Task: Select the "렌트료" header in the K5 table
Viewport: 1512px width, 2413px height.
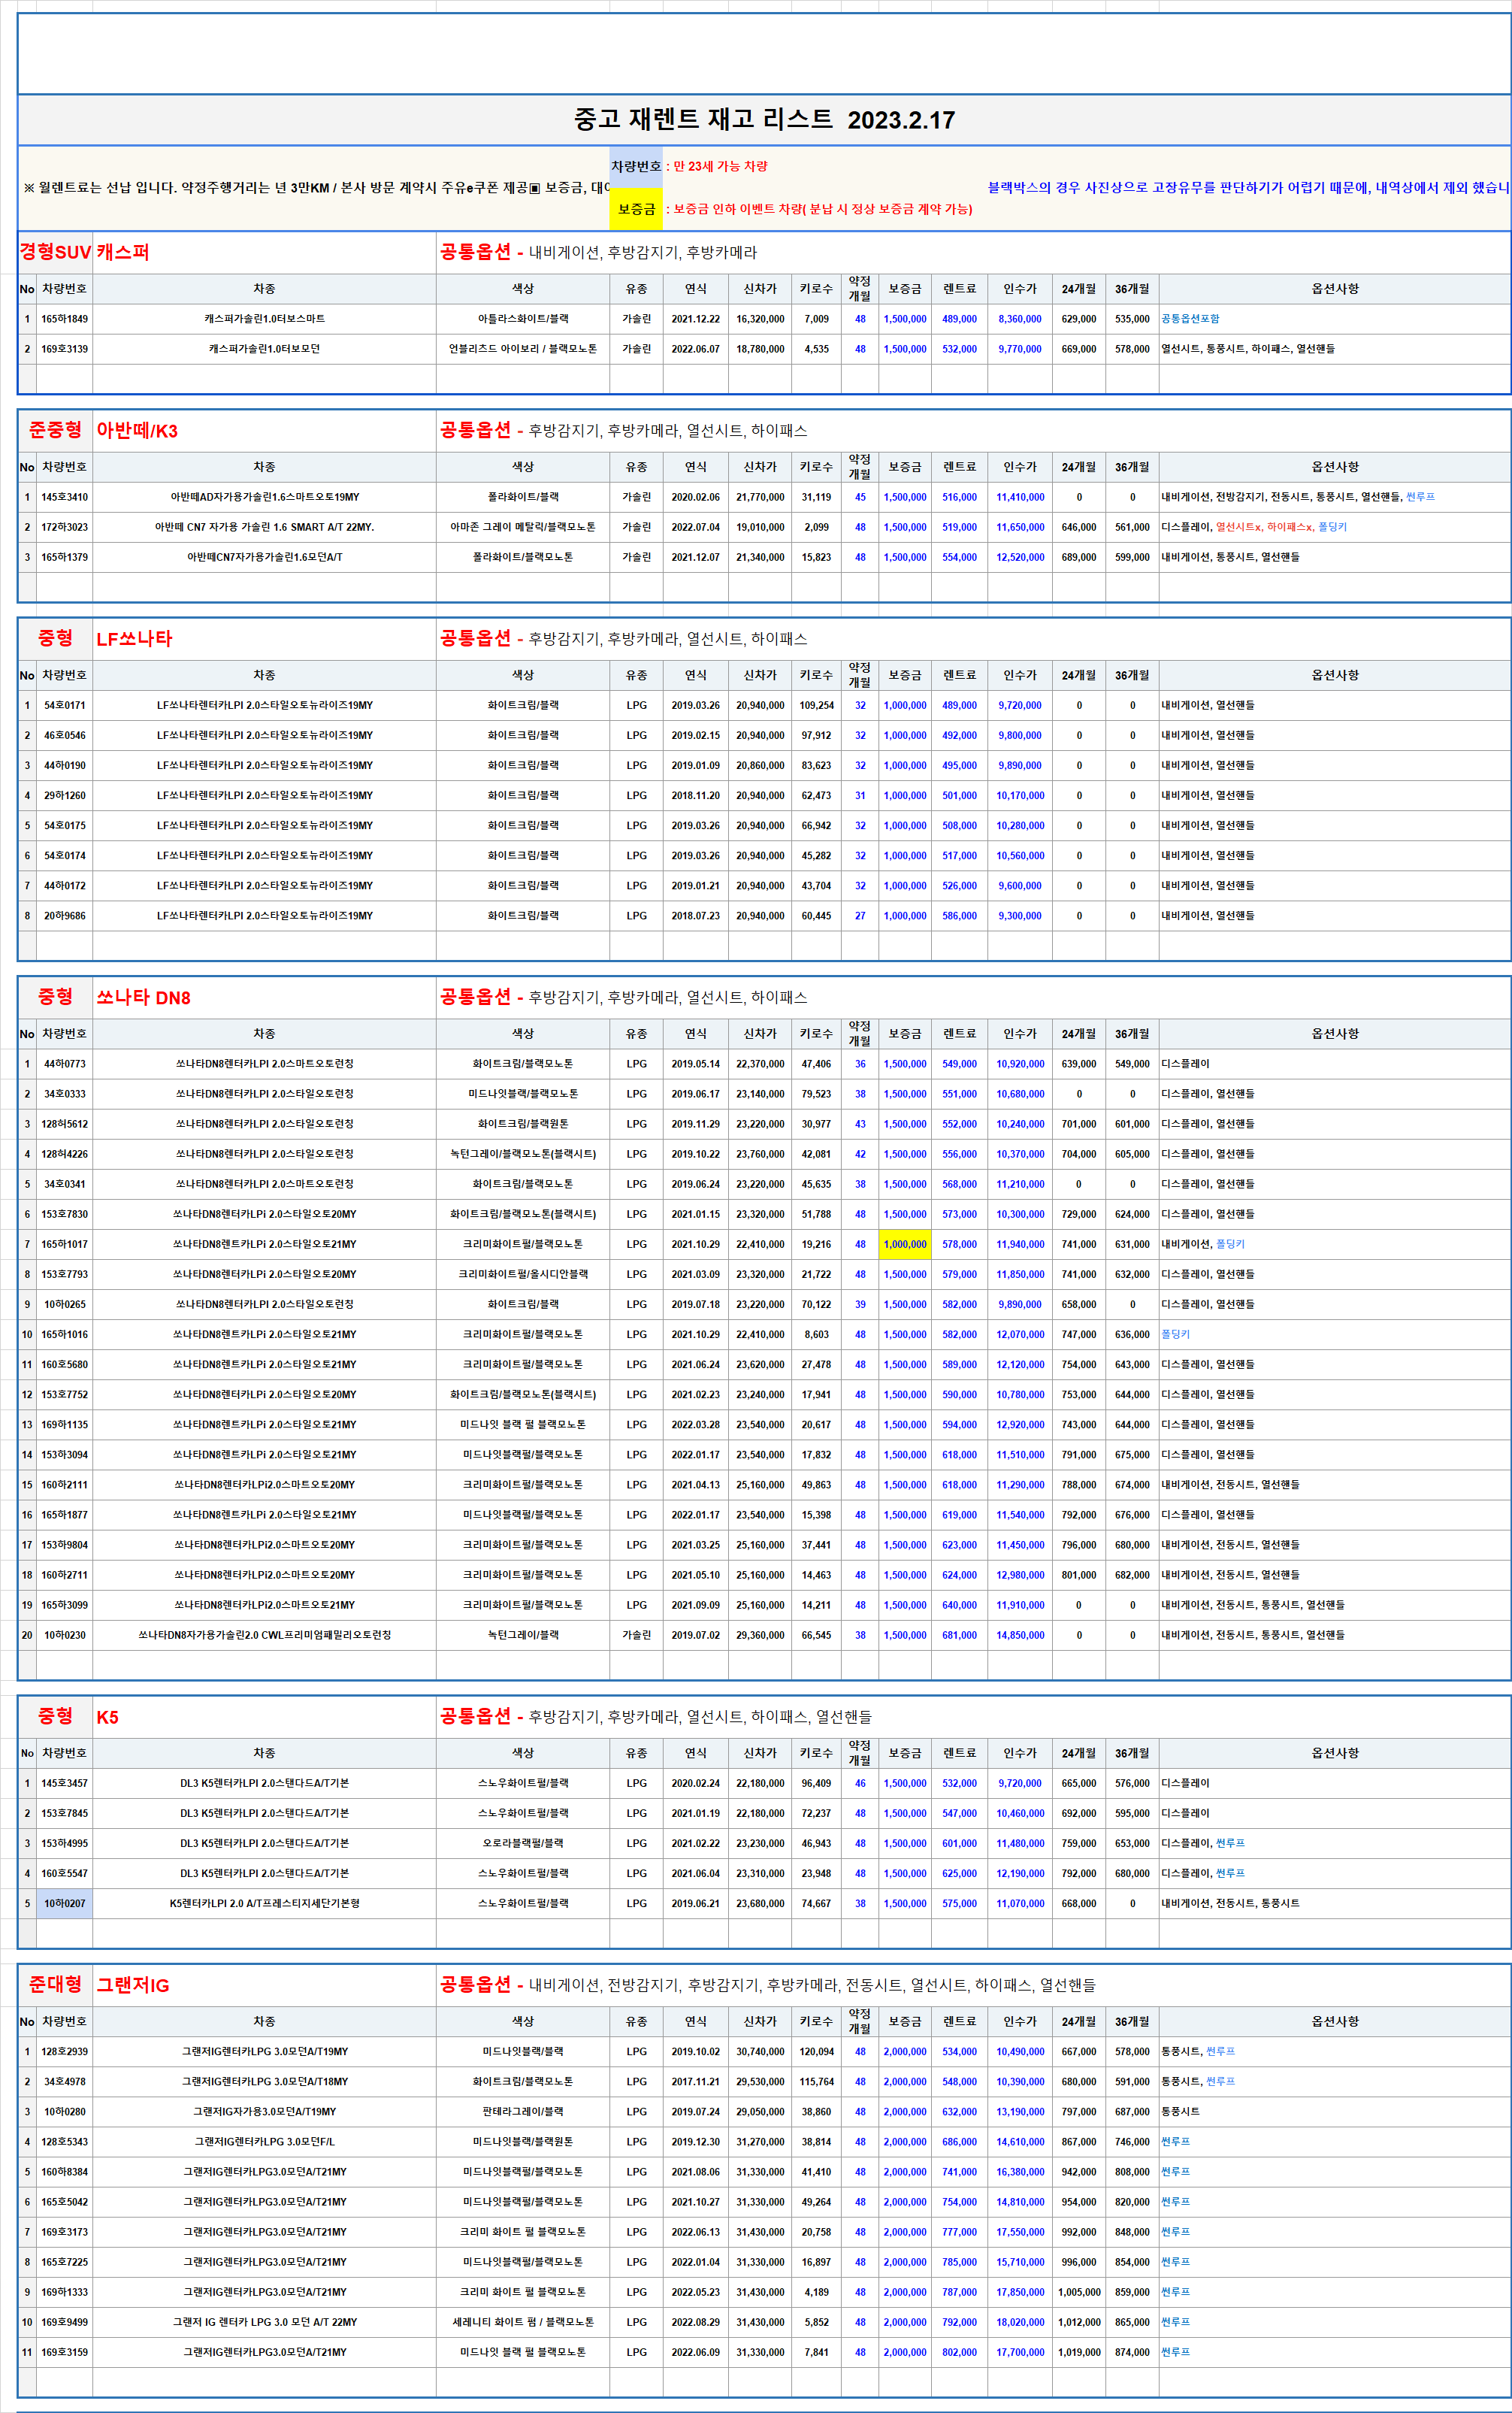Action: click(x=959, y=1753)
